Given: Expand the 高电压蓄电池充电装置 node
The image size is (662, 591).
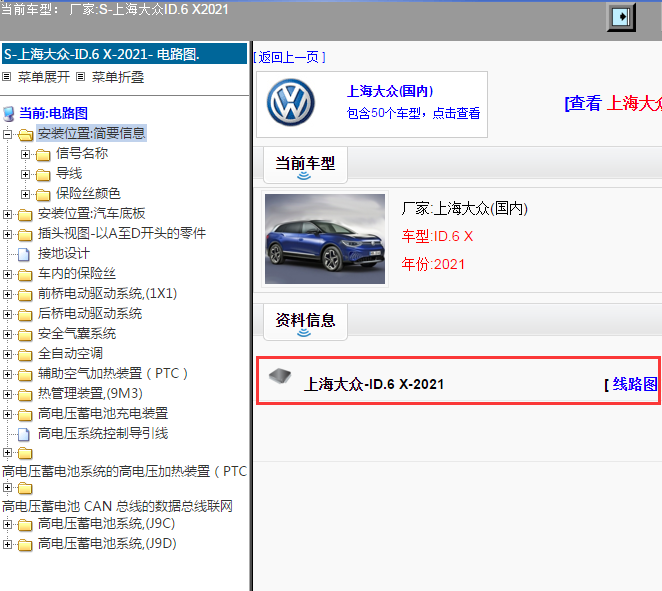Looking at the screenshot, I should point(7,415).
